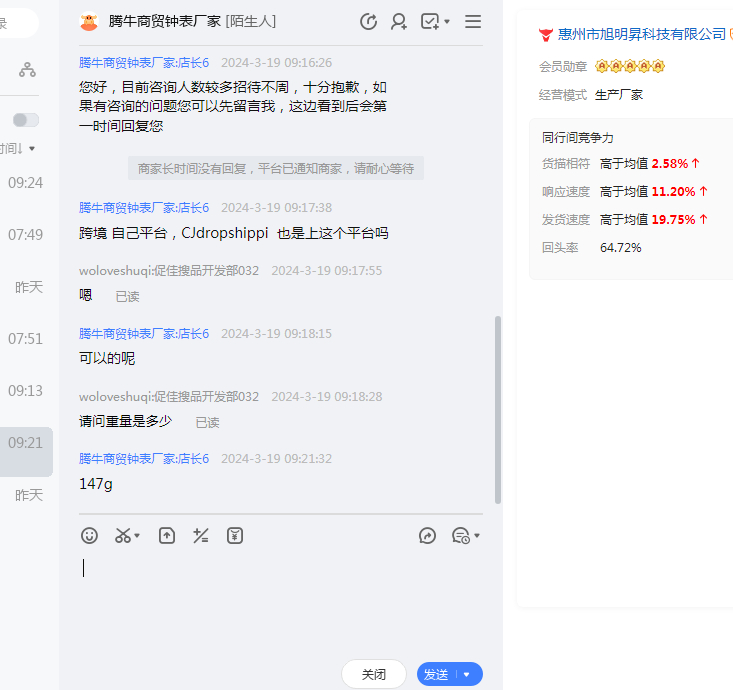The width and height of the screenshot is (733, 690).
Task: Open chat history clock icon in header
Action: (368, 22)
